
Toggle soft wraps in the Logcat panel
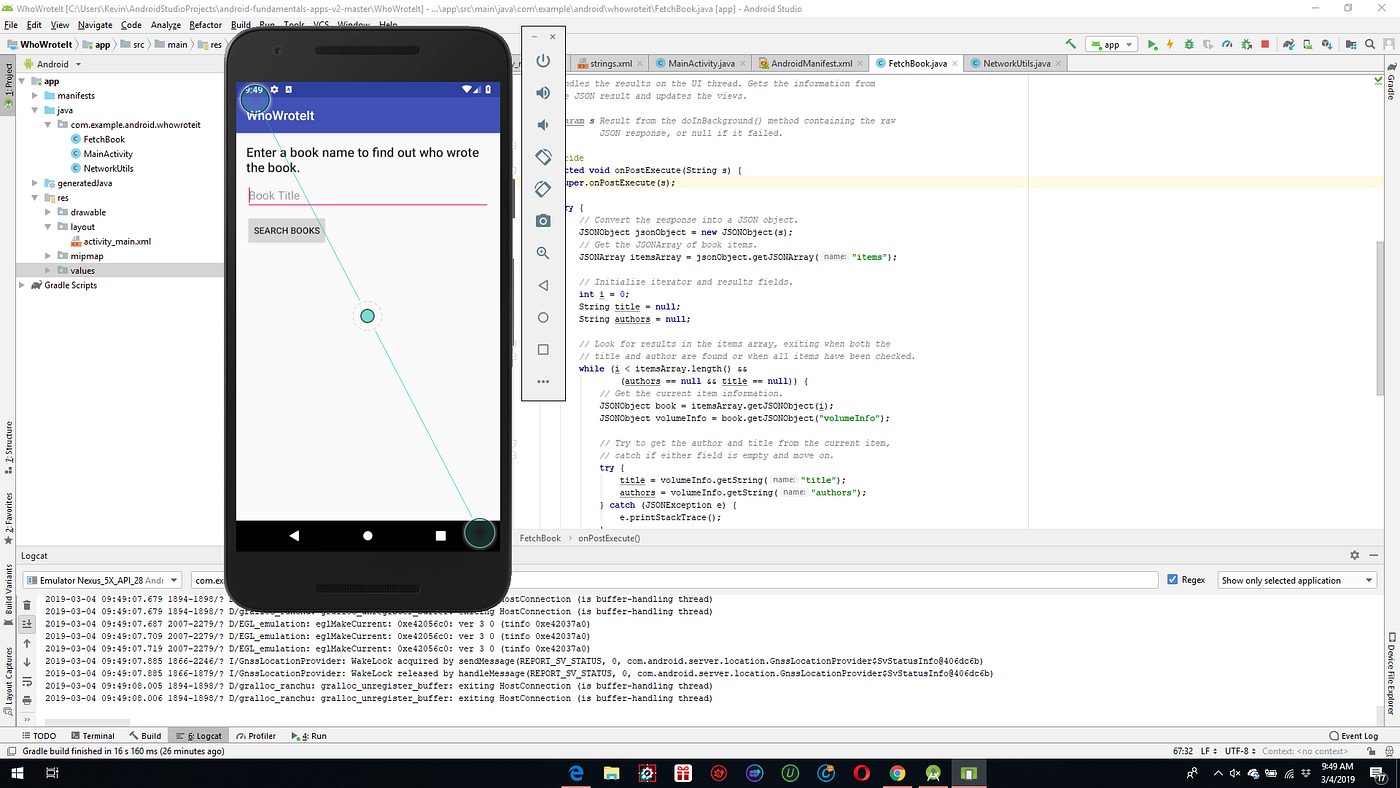(x=26, y=679)
